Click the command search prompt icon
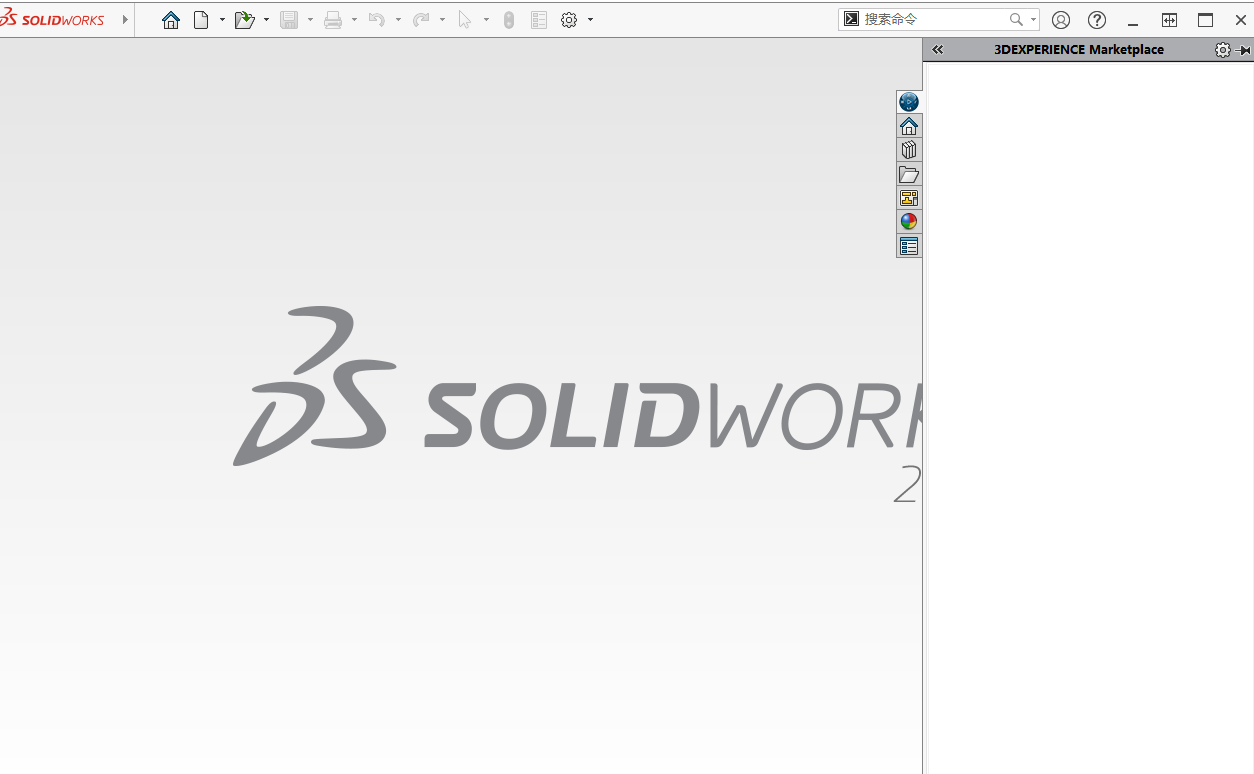 [851, 19]
